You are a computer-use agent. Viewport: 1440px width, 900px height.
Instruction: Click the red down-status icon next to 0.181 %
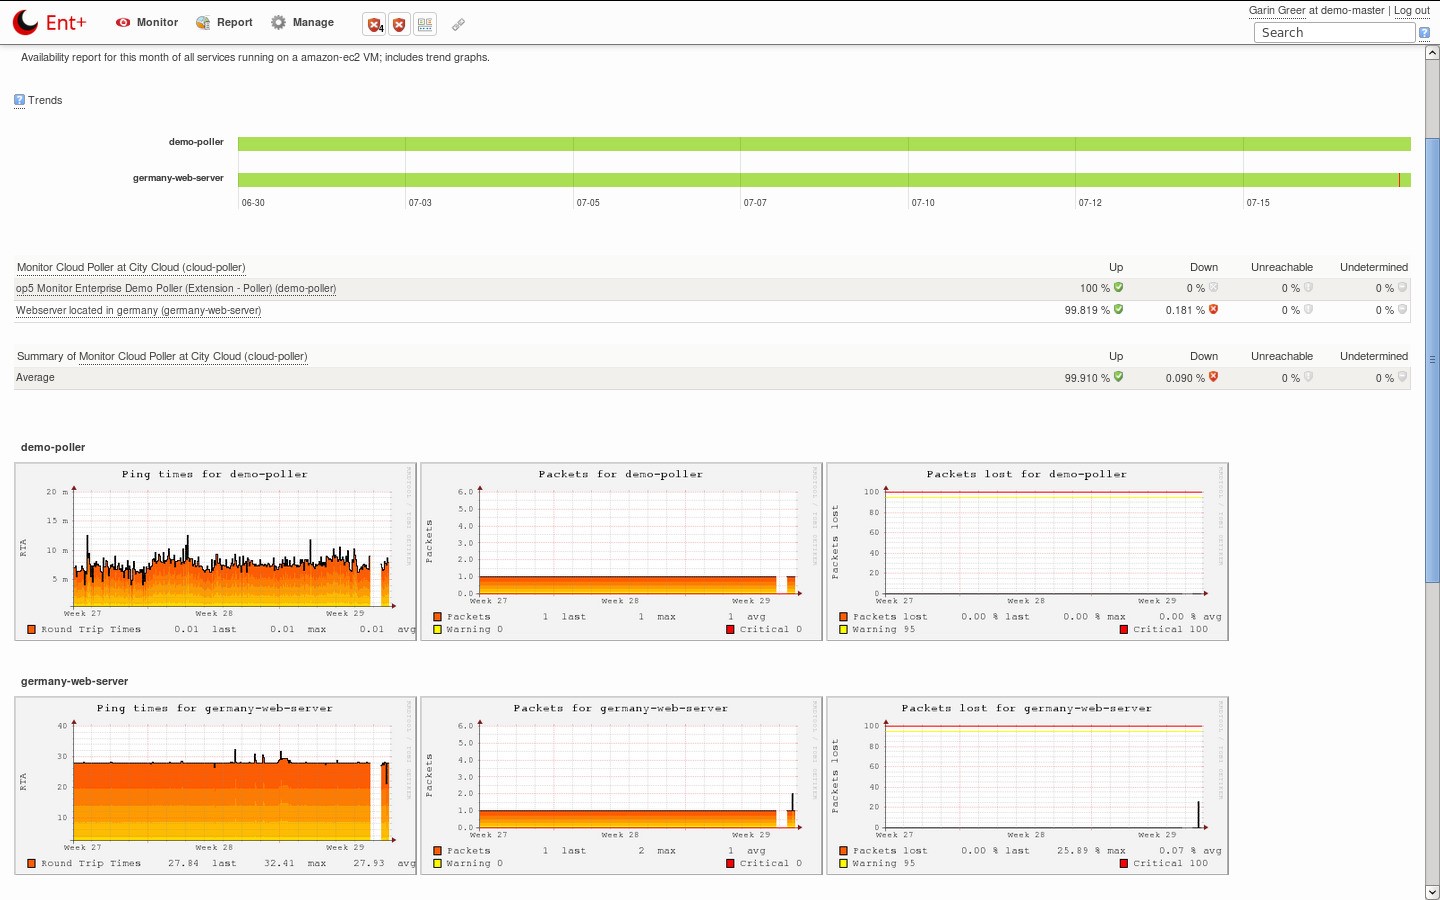pos(1213,310)
